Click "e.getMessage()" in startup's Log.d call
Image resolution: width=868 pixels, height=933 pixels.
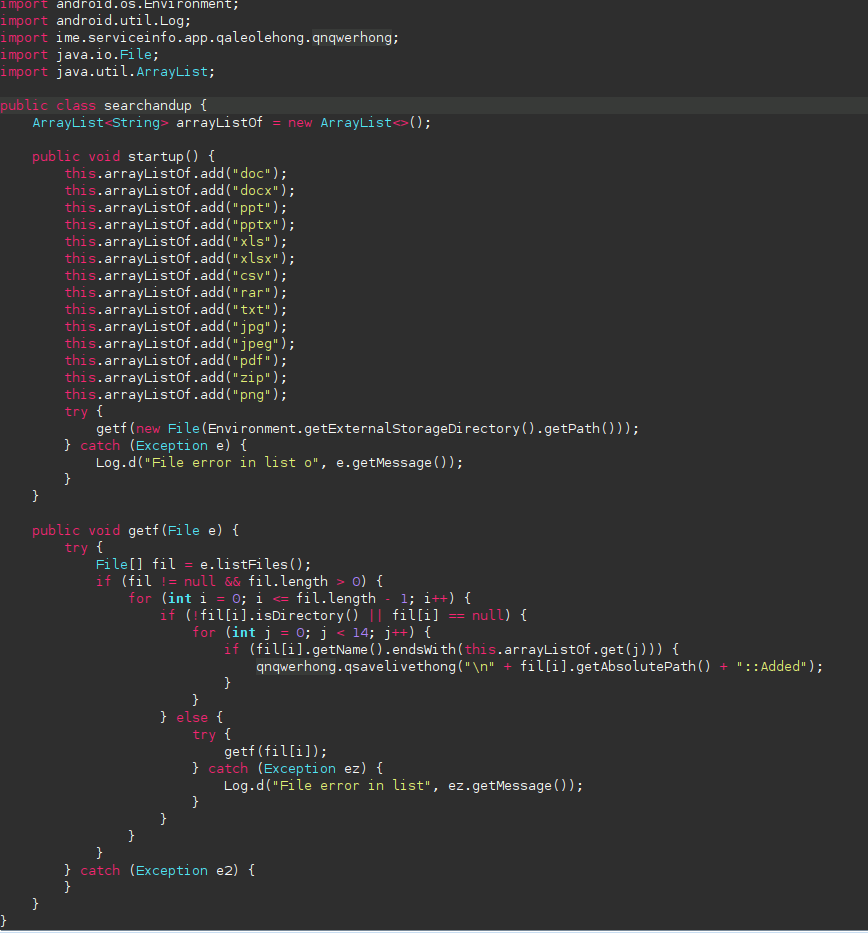(391, 463)
